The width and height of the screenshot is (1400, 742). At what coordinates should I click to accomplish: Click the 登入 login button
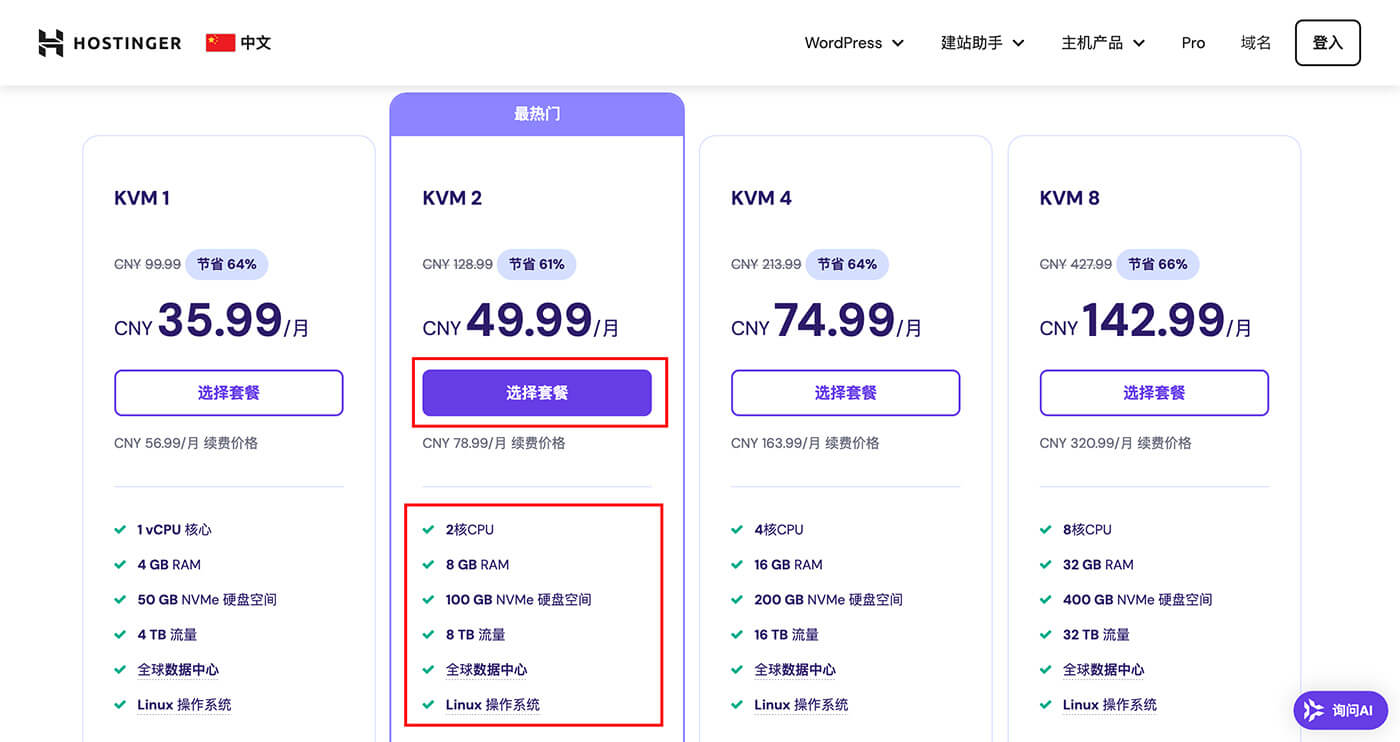point(1328,43)
